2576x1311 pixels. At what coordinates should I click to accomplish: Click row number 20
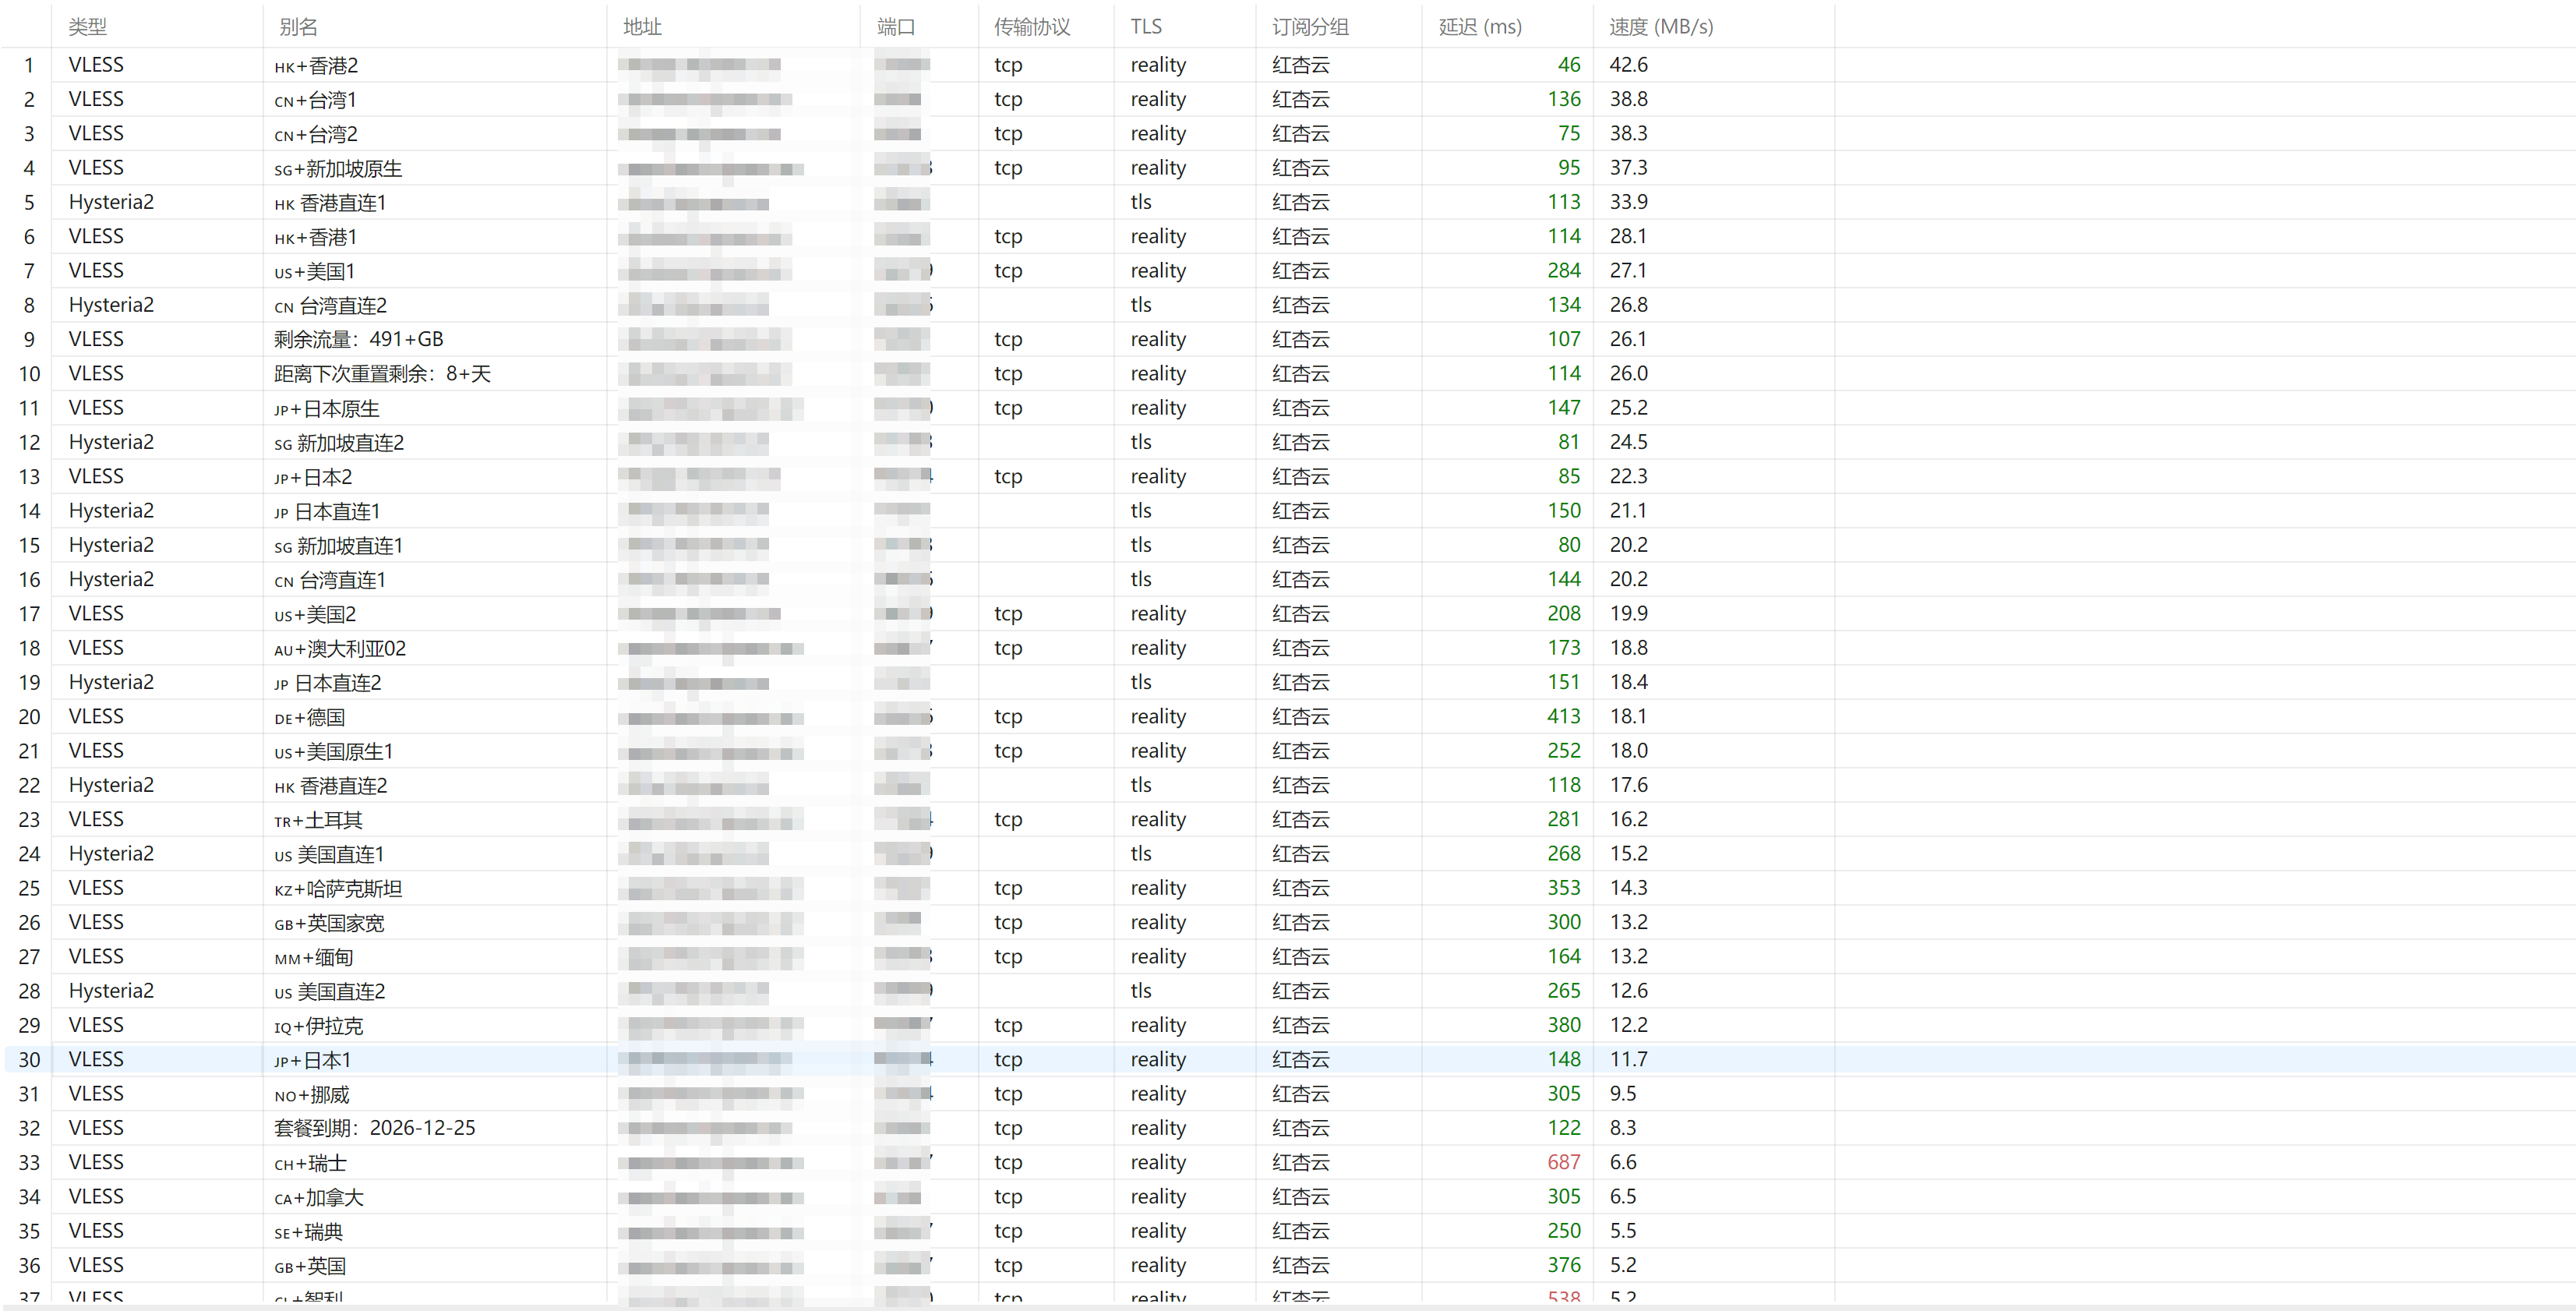pos(29,717)
